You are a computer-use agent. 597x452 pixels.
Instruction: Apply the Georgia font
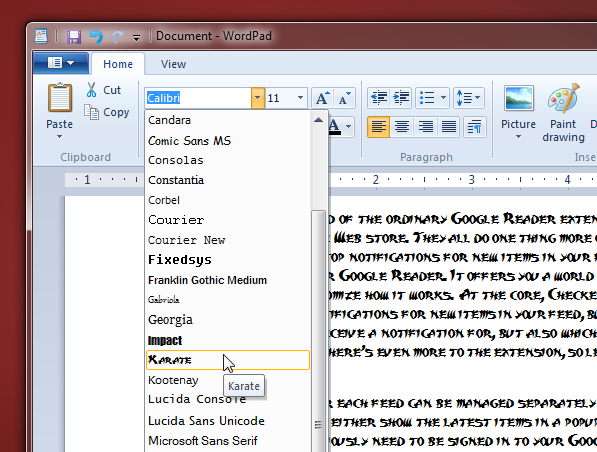pyautogui.click(x=228, y=320)
